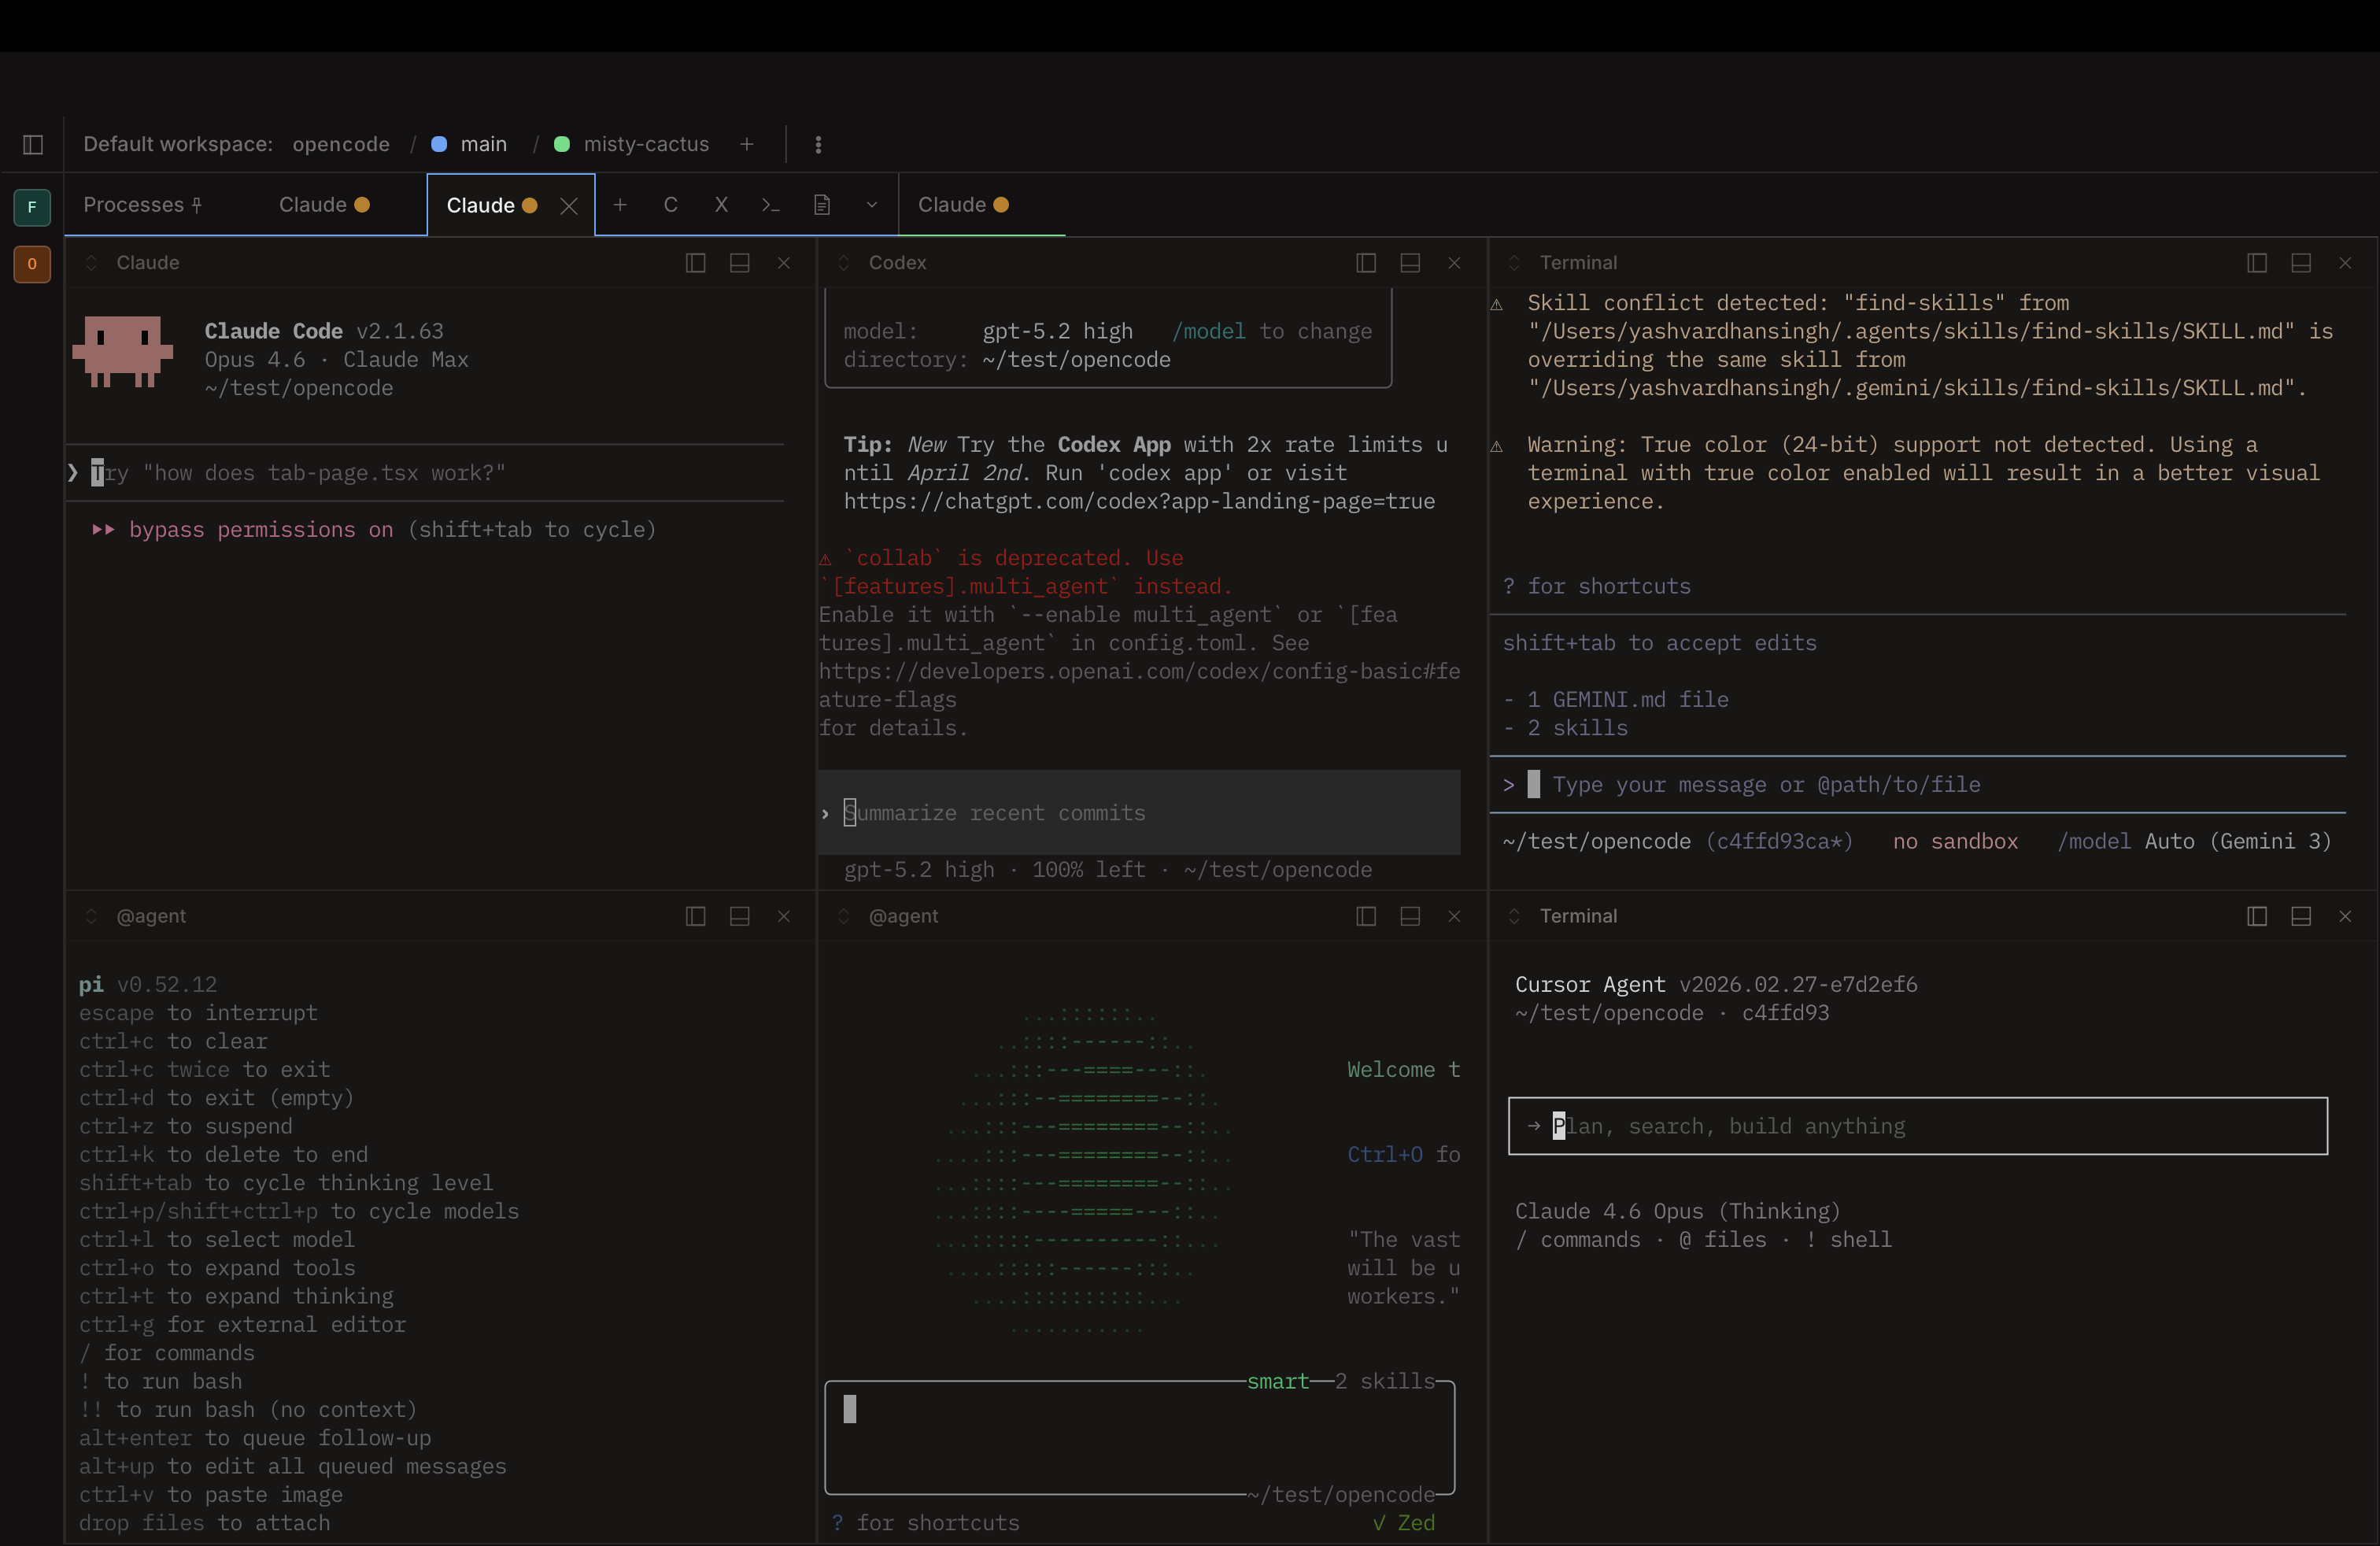2380x1546 pixels.
Task: Open the chevron dropdown at the end of the tab bar
Action: [870, 205]
